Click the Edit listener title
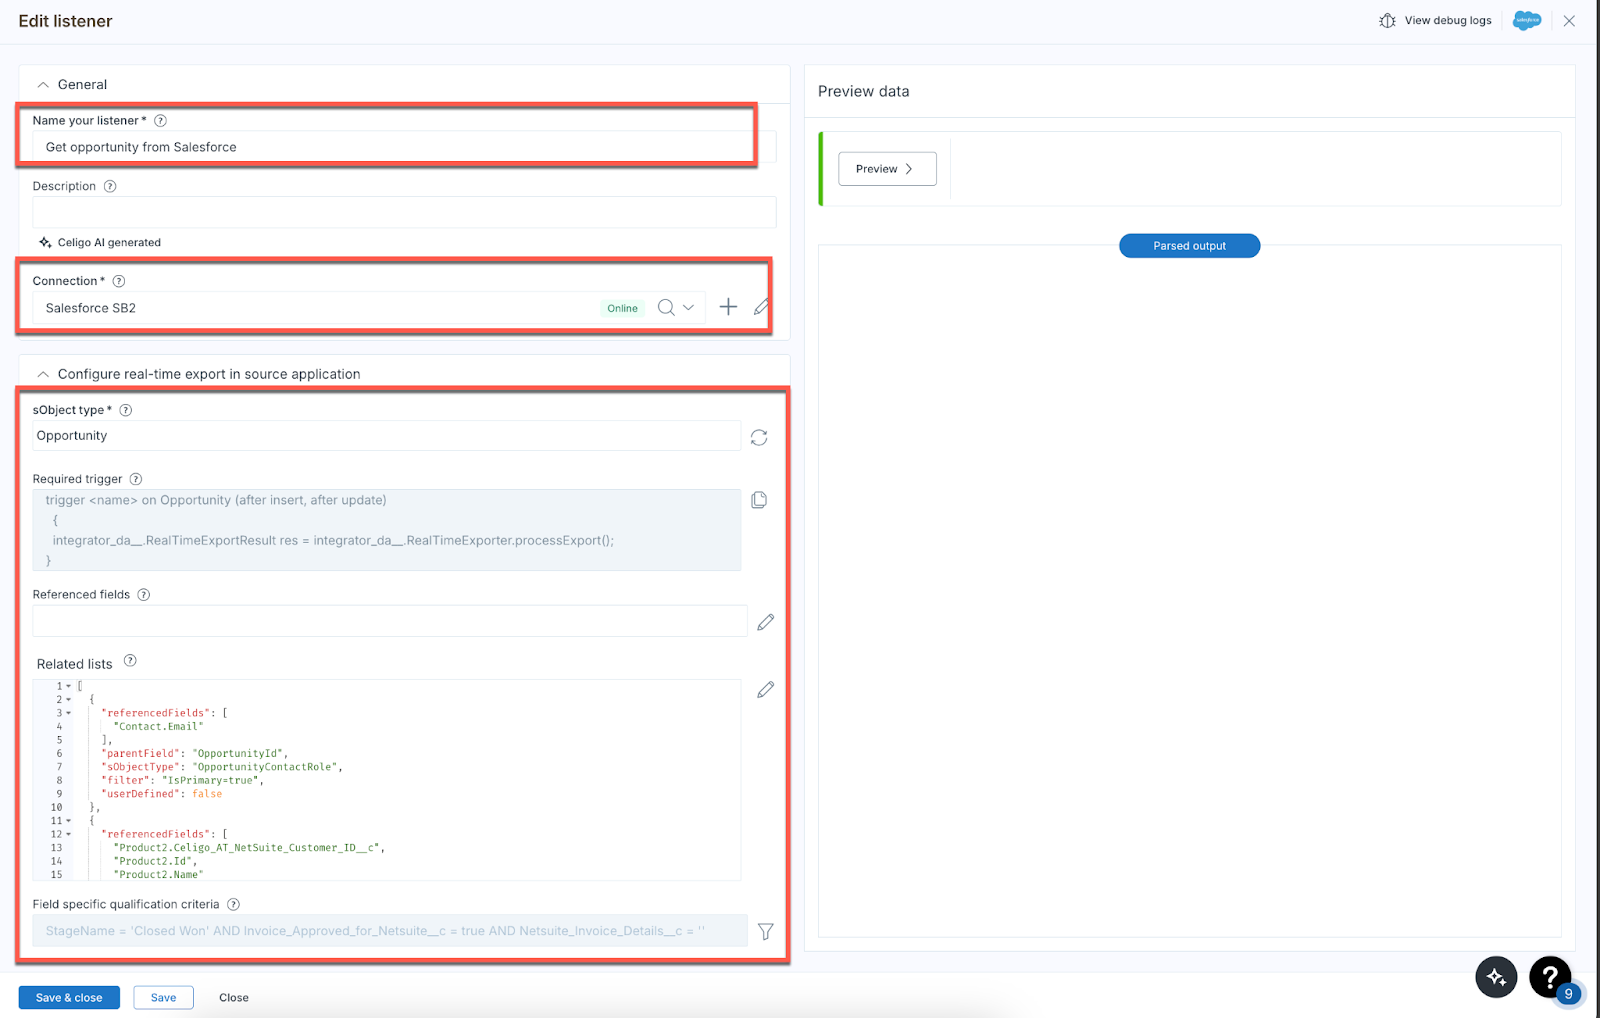Image resolution: width=1600 pixels, height=1018 pixels. click(65, 21)
